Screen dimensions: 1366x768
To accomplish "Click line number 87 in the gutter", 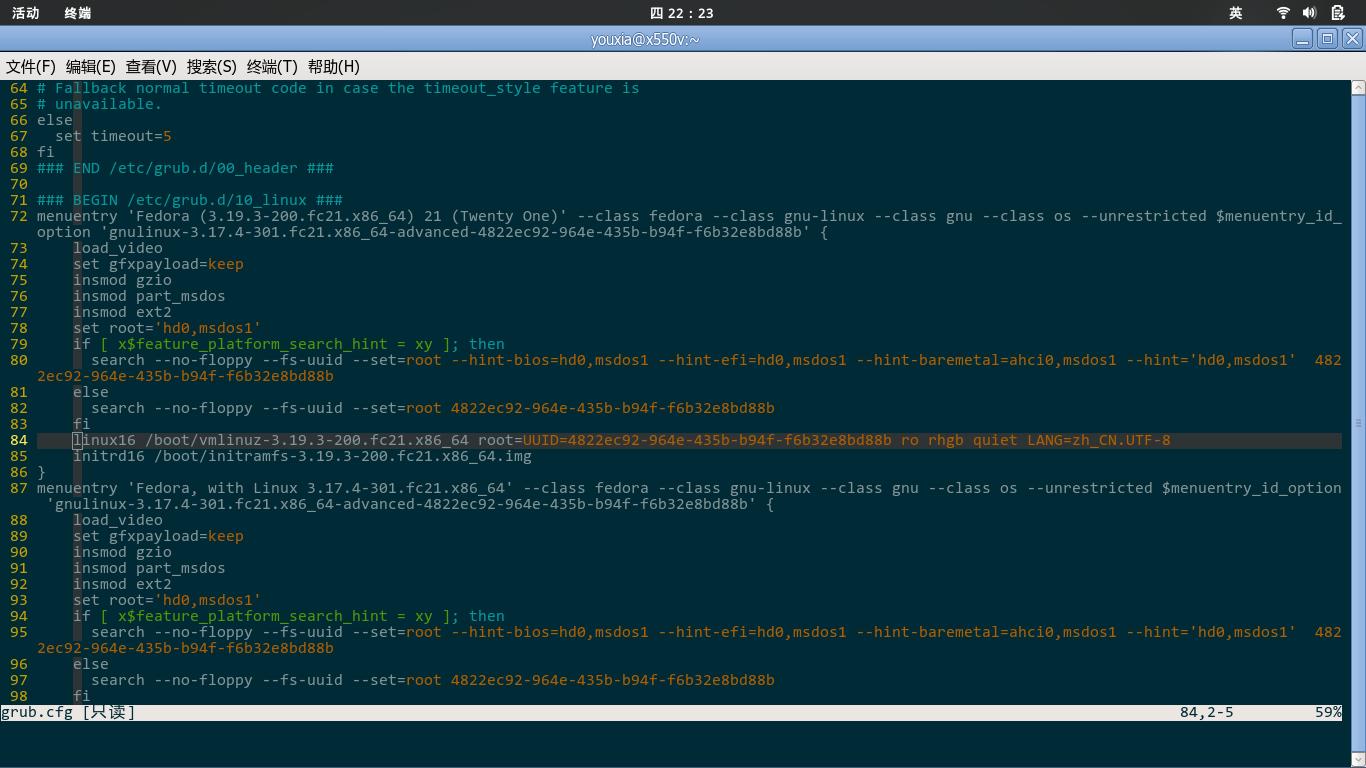I will [x=19, y=488].
